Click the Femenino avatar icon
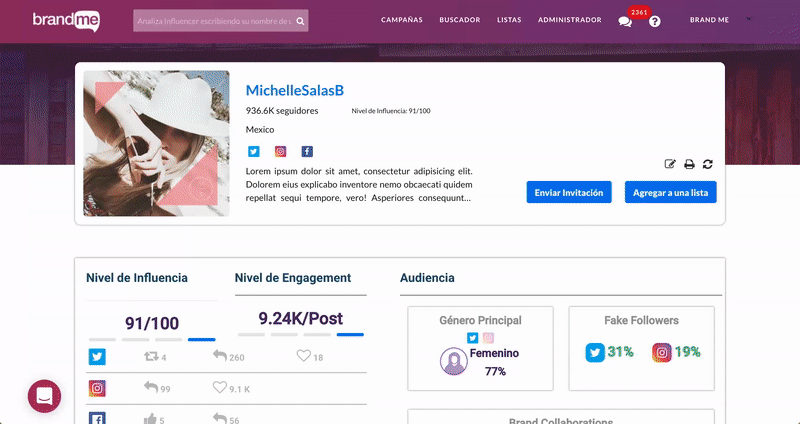Screen dimensions: 800x424 point(454,361)
